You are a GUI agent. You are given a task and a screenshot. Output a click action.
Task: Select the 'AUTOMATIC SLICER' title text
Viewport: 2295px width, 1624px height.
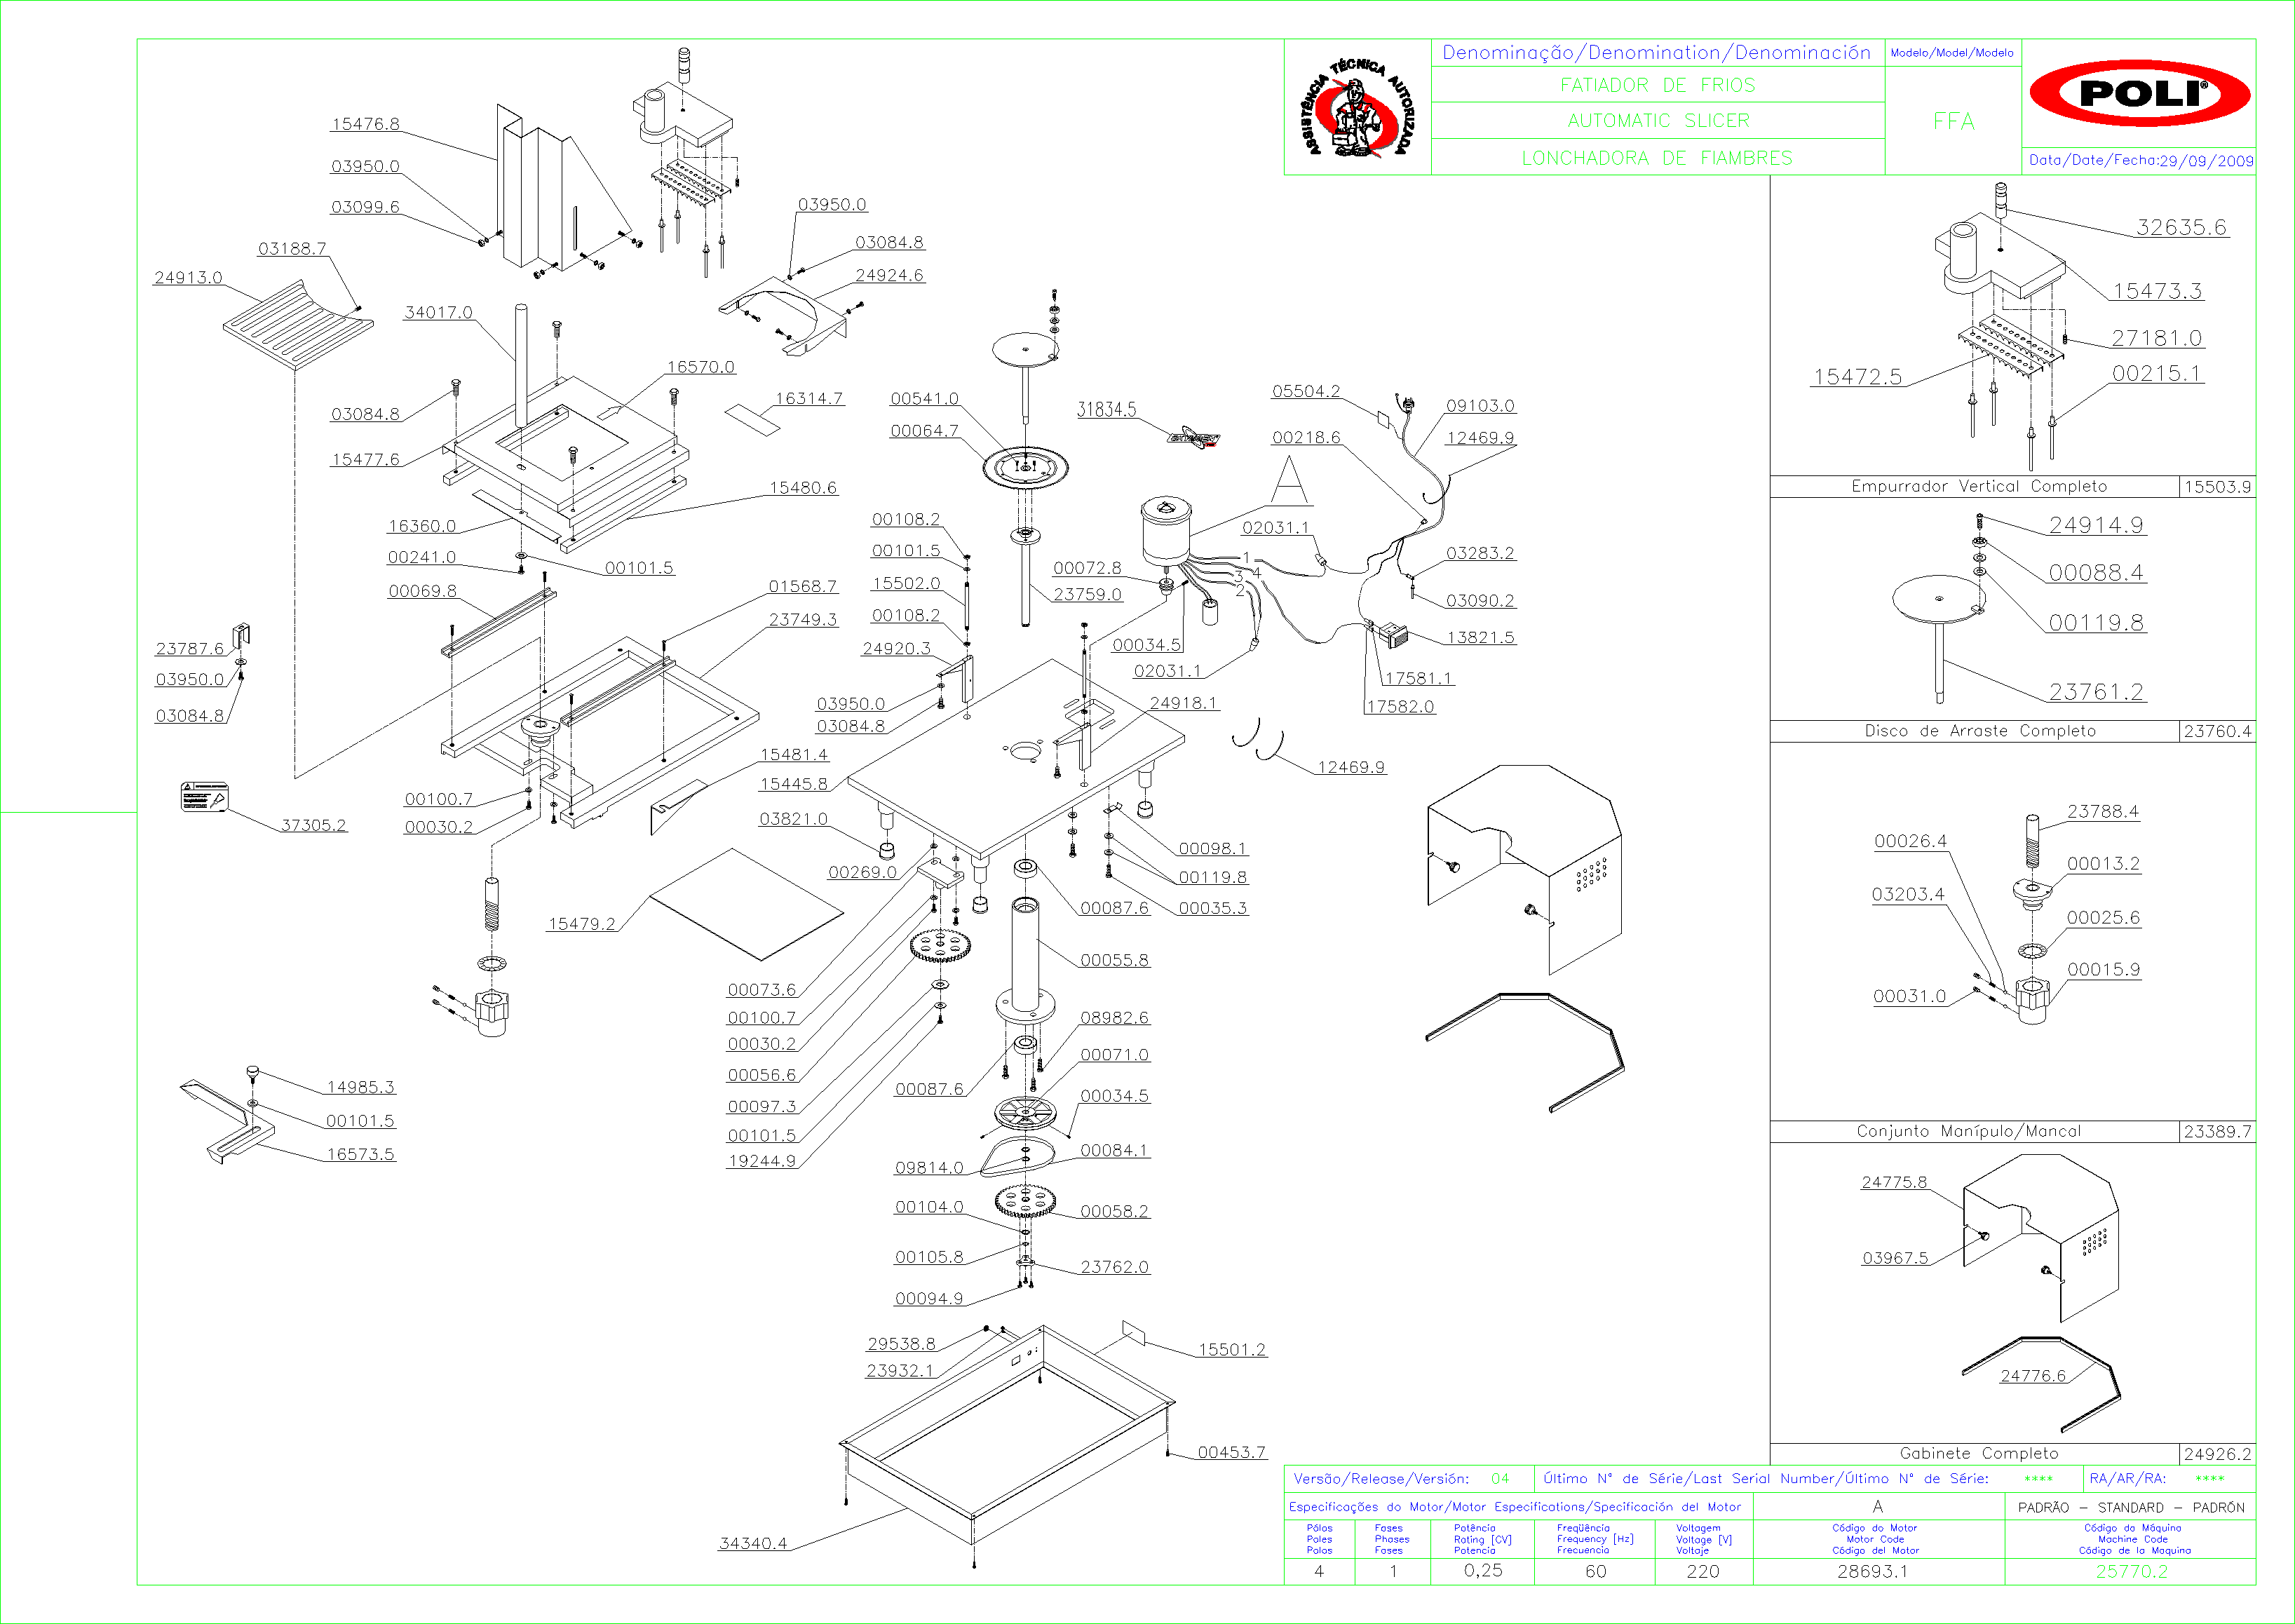[1658, 121]
